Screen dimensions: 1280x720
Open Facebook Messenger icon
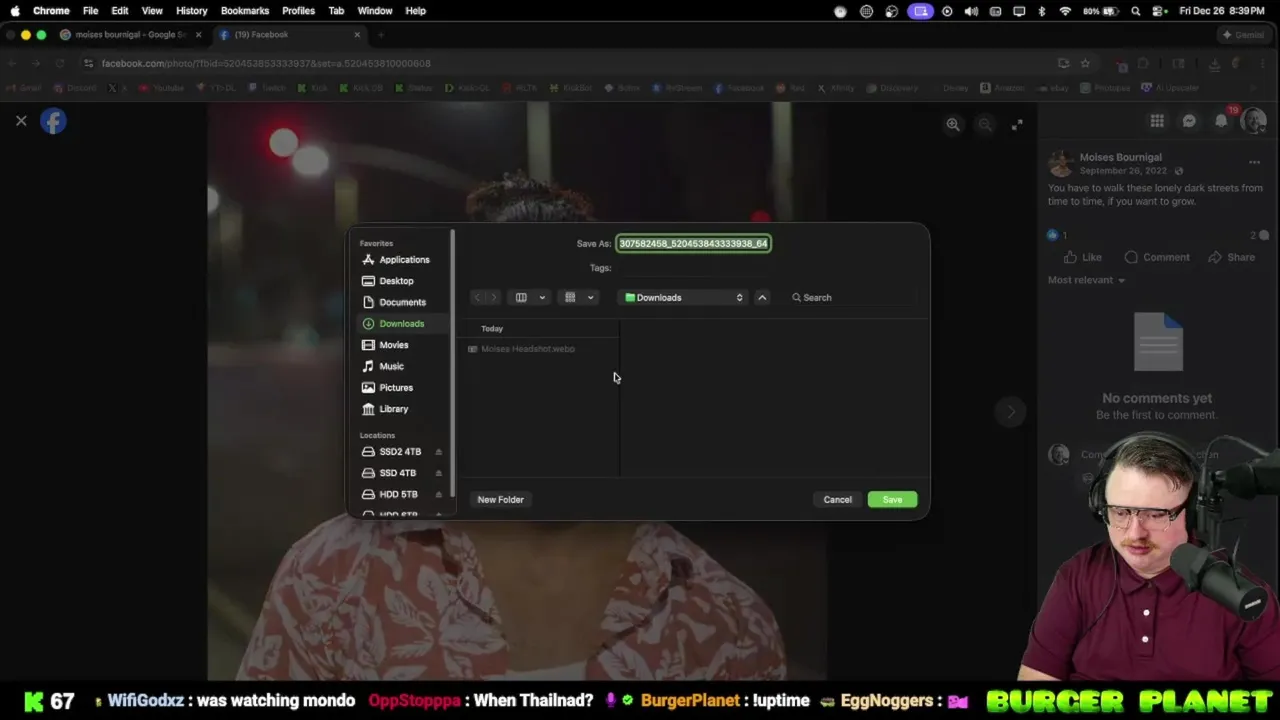[x=1189, y=121]
